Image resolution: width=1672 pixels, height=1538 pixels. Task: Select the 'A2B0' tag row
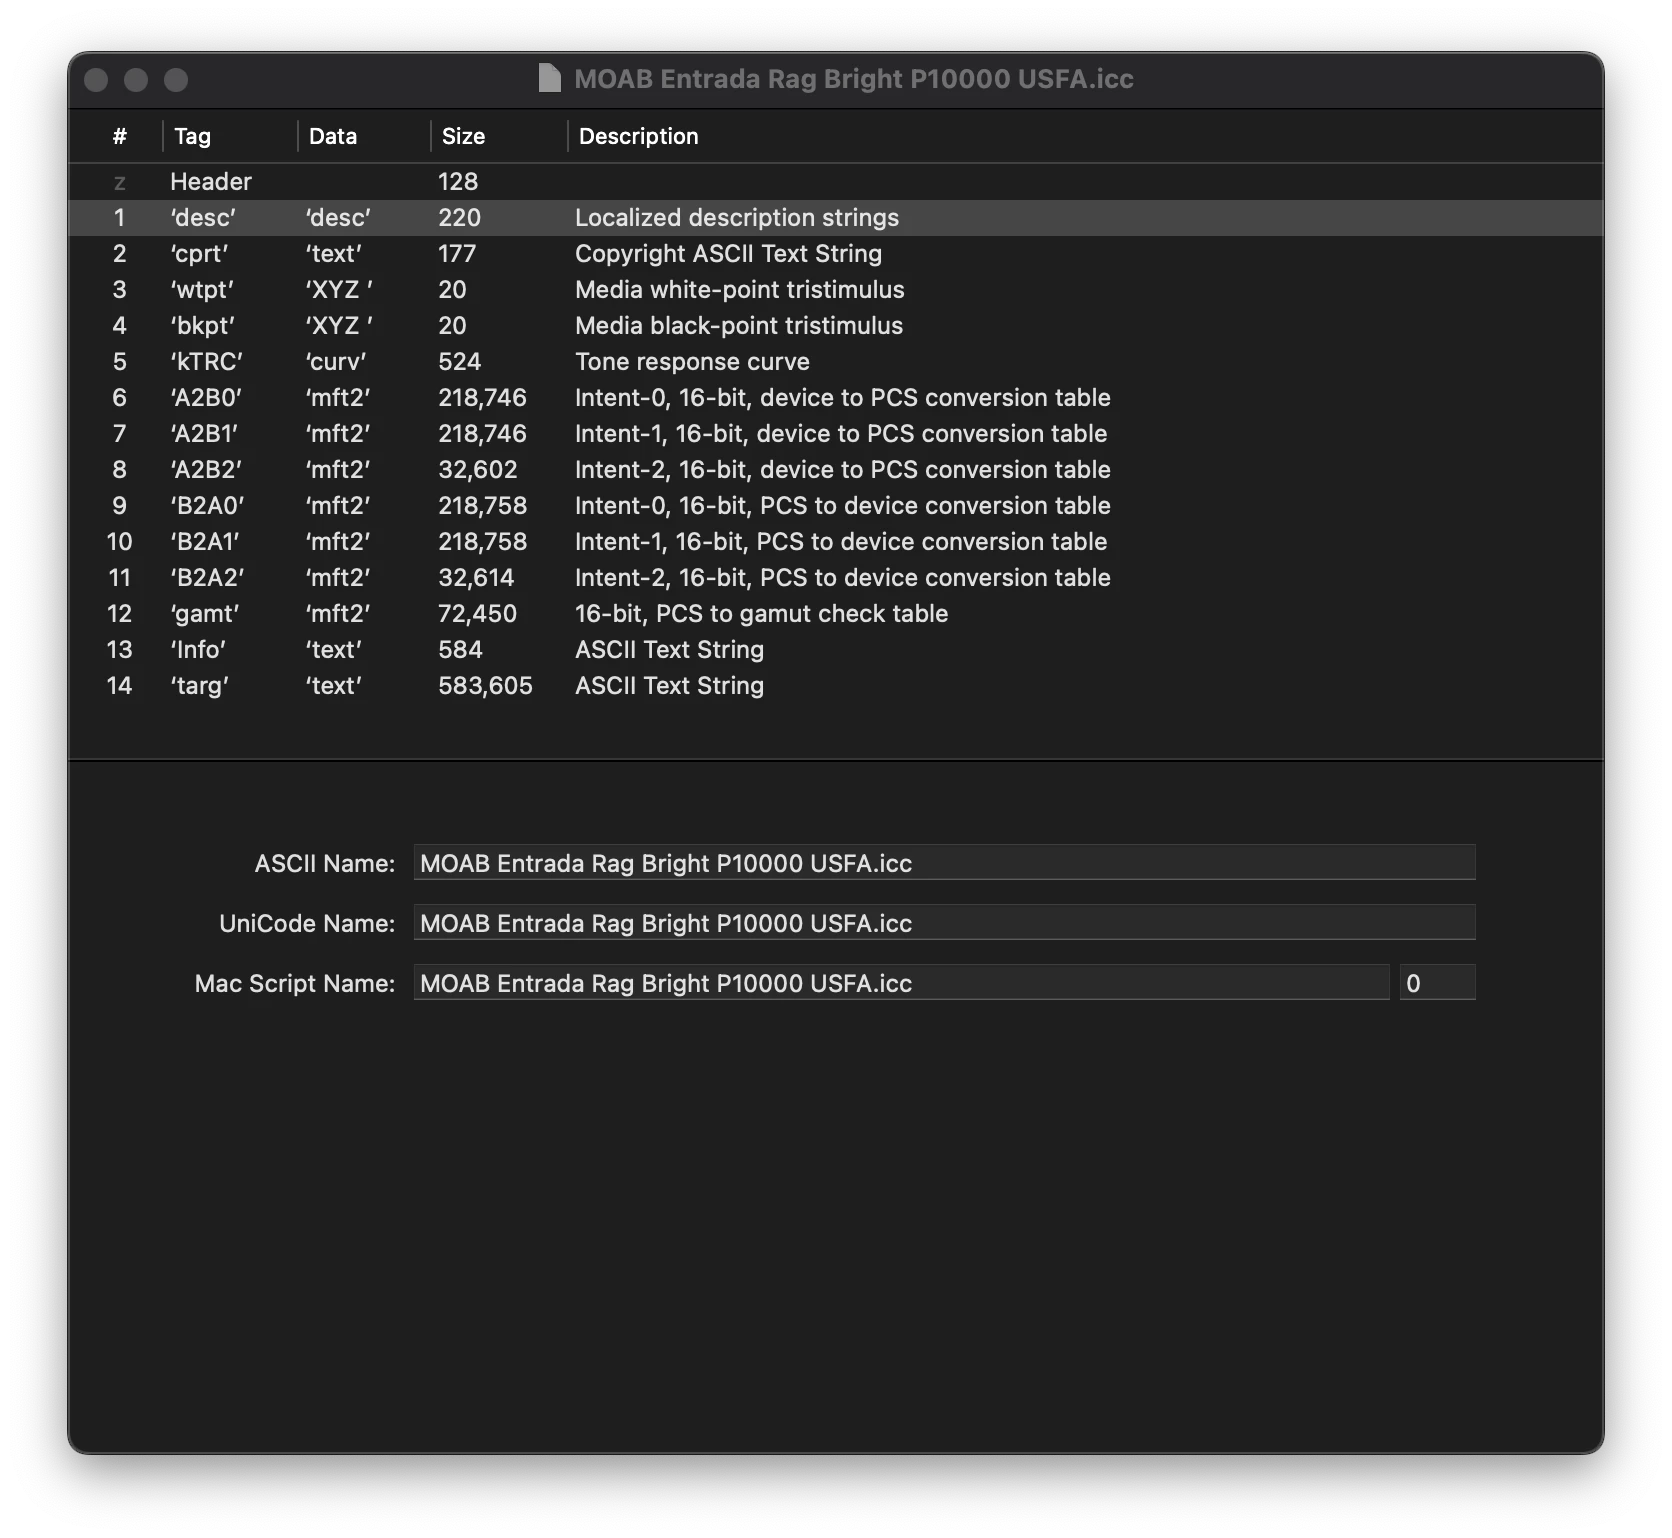tap(836, 398)
